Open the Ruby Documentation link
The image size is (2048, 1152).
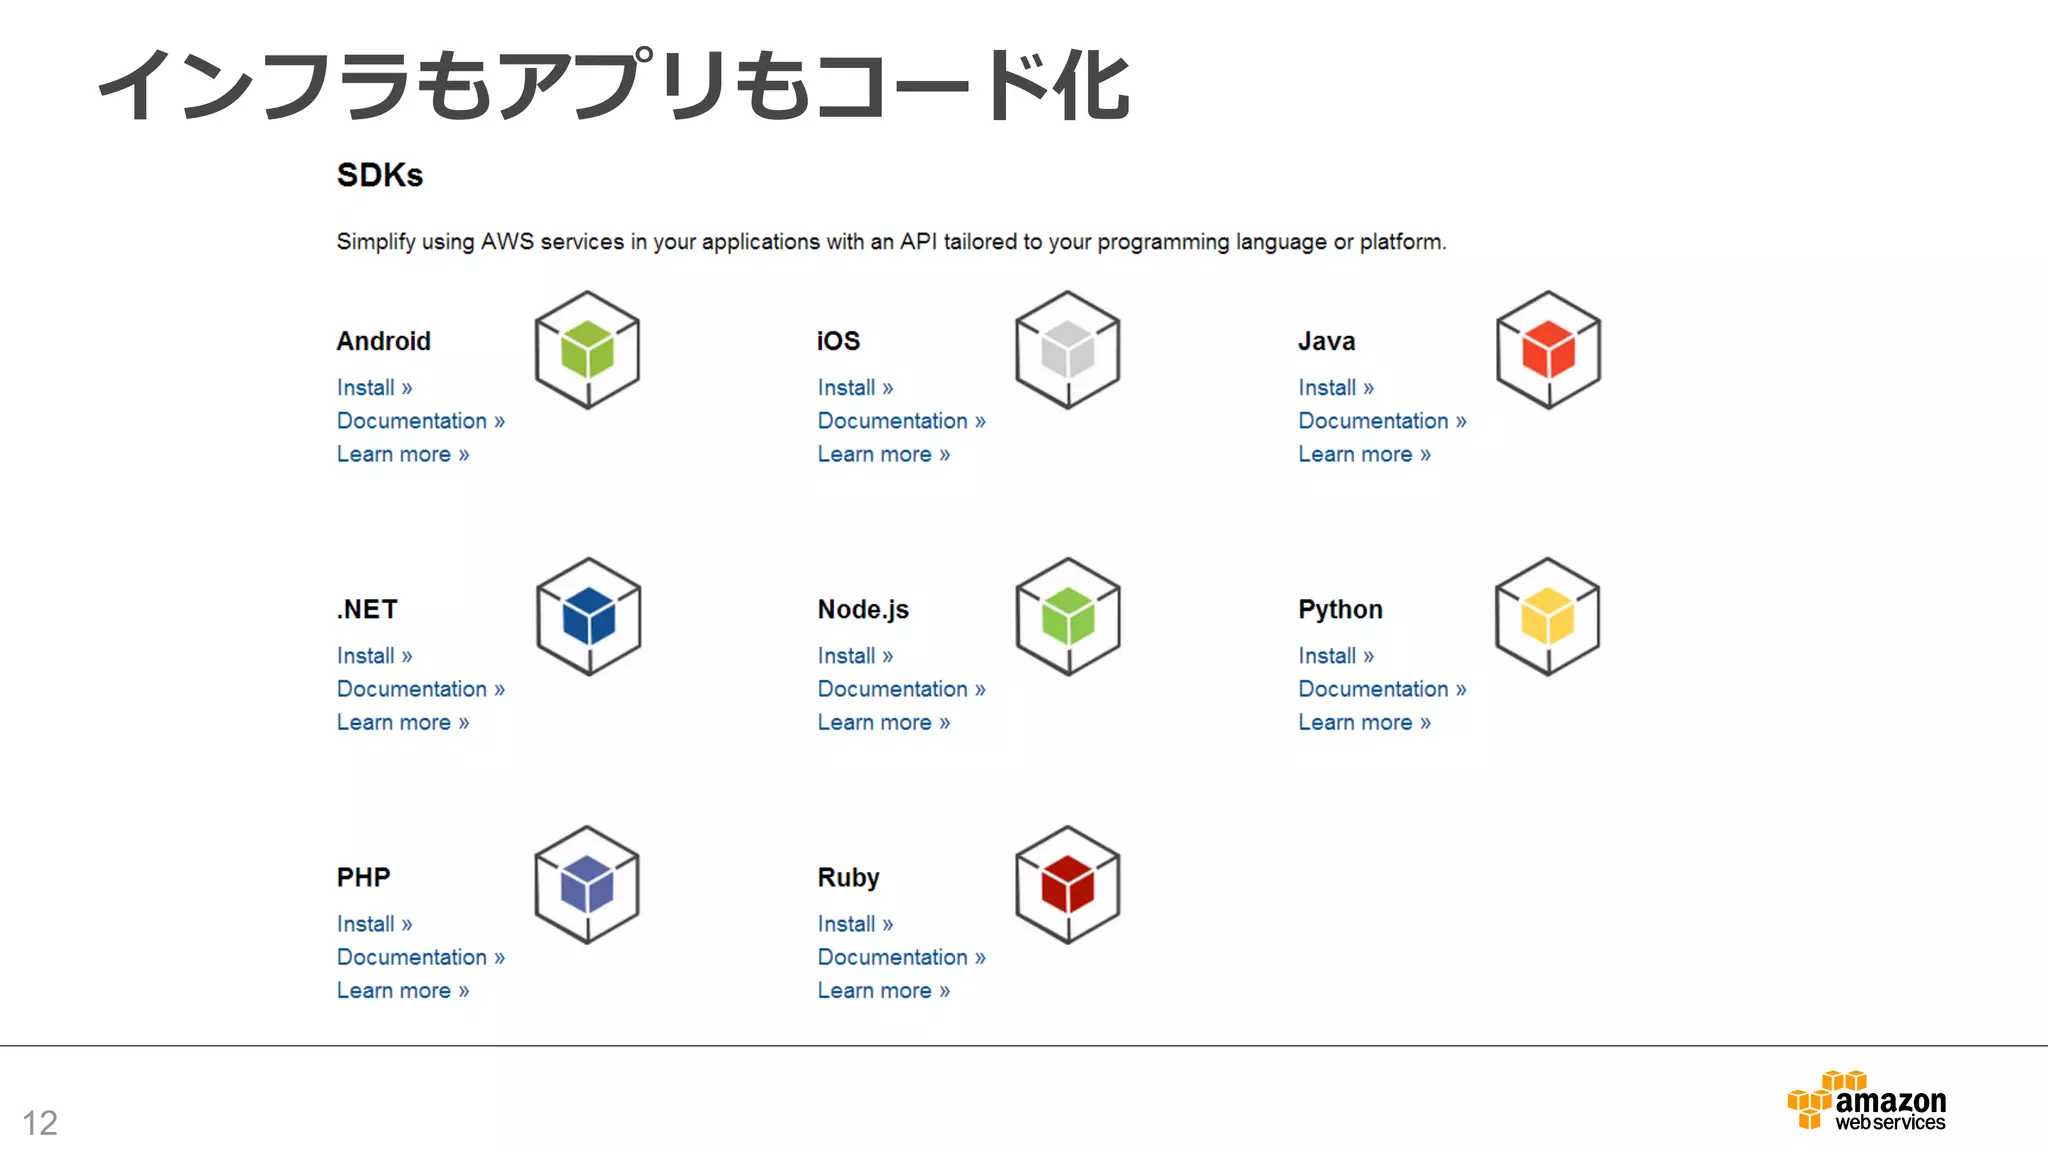(901, 957)
